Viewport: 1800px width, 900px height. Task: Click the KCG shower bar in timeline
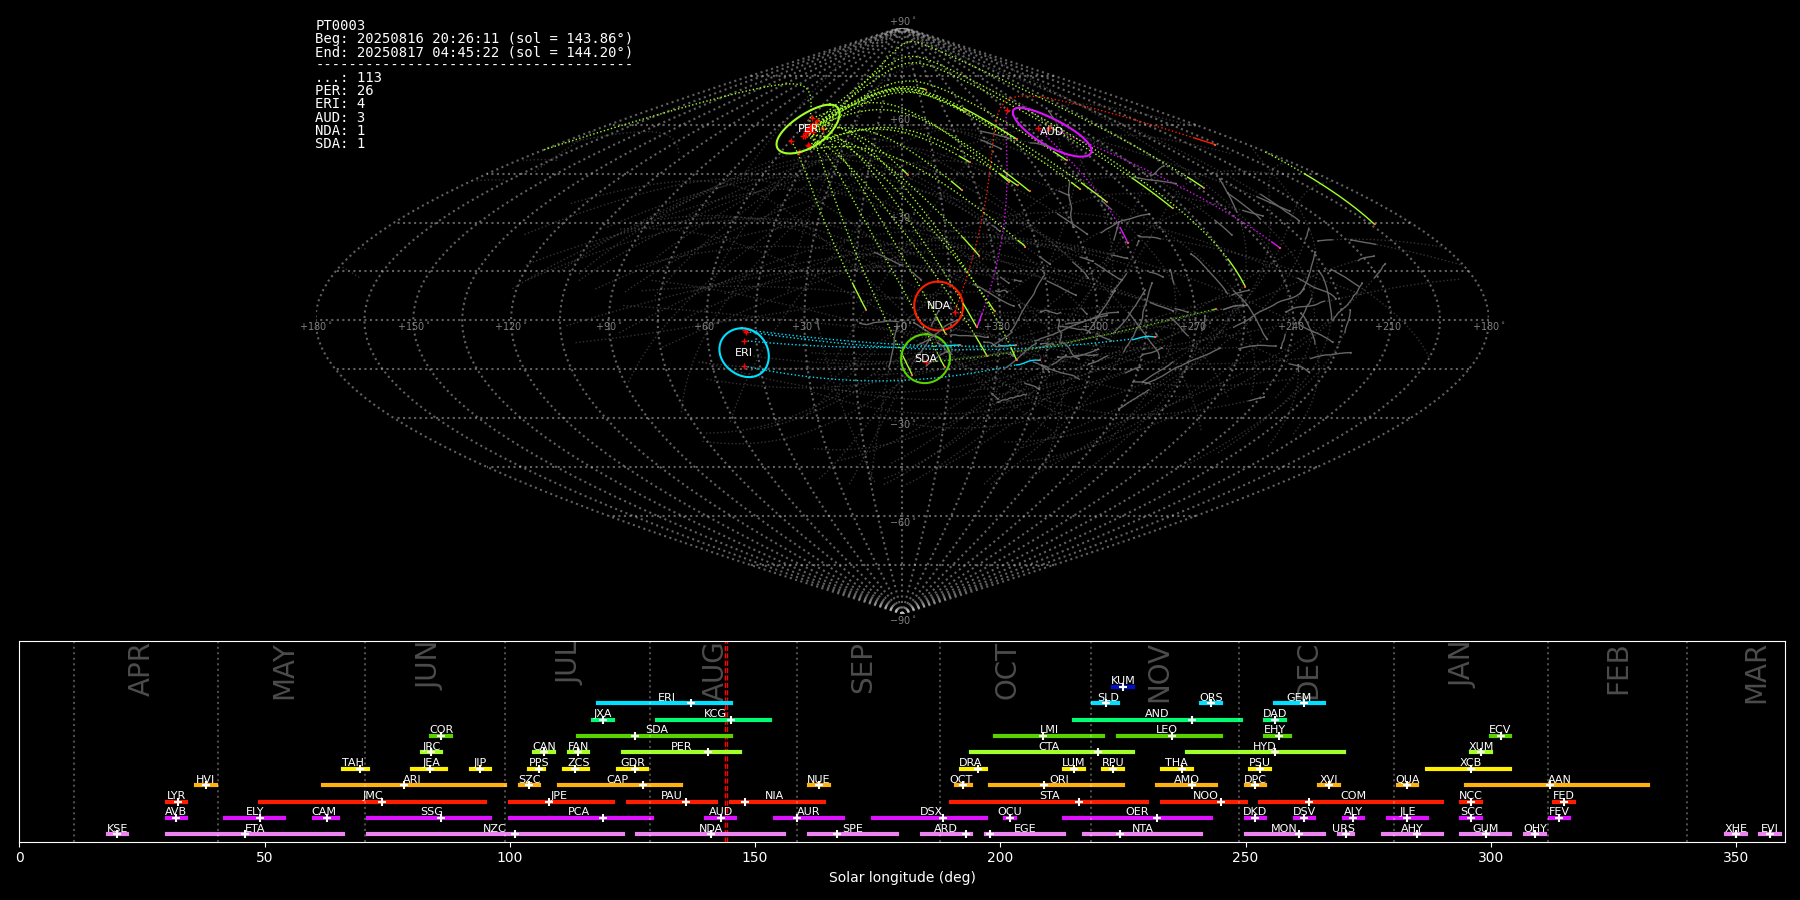tap(713, 719)
